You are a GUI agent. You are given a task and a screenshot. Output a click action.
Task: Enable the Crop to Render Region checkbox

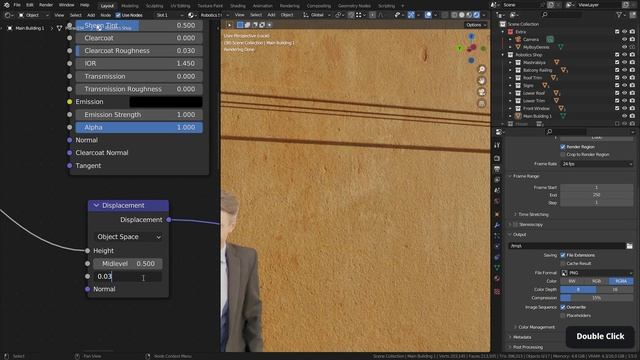click(x=563, y=155)
